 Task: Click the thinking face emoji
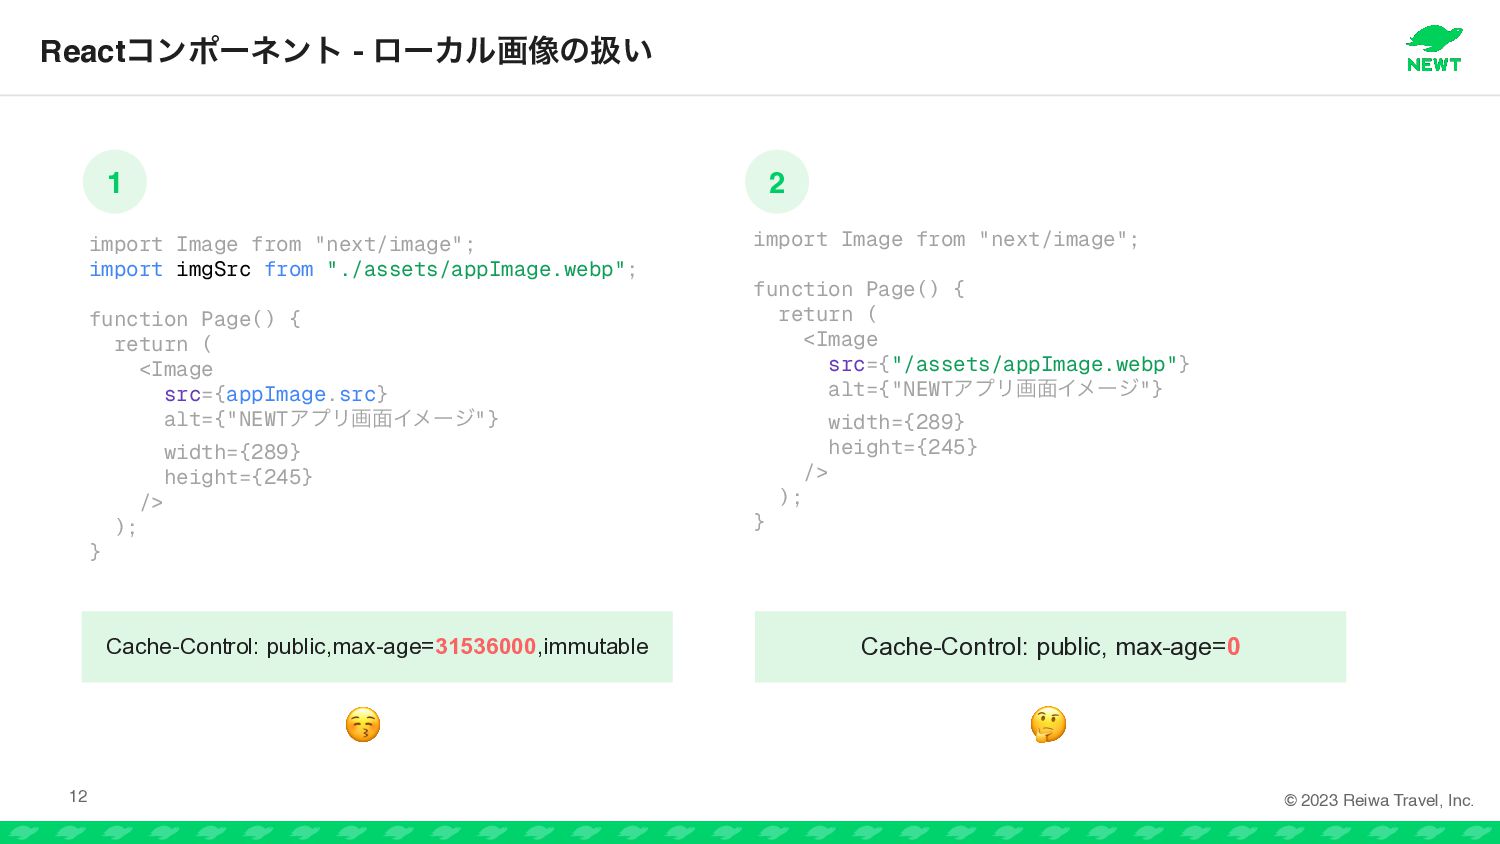(1048, 724)
